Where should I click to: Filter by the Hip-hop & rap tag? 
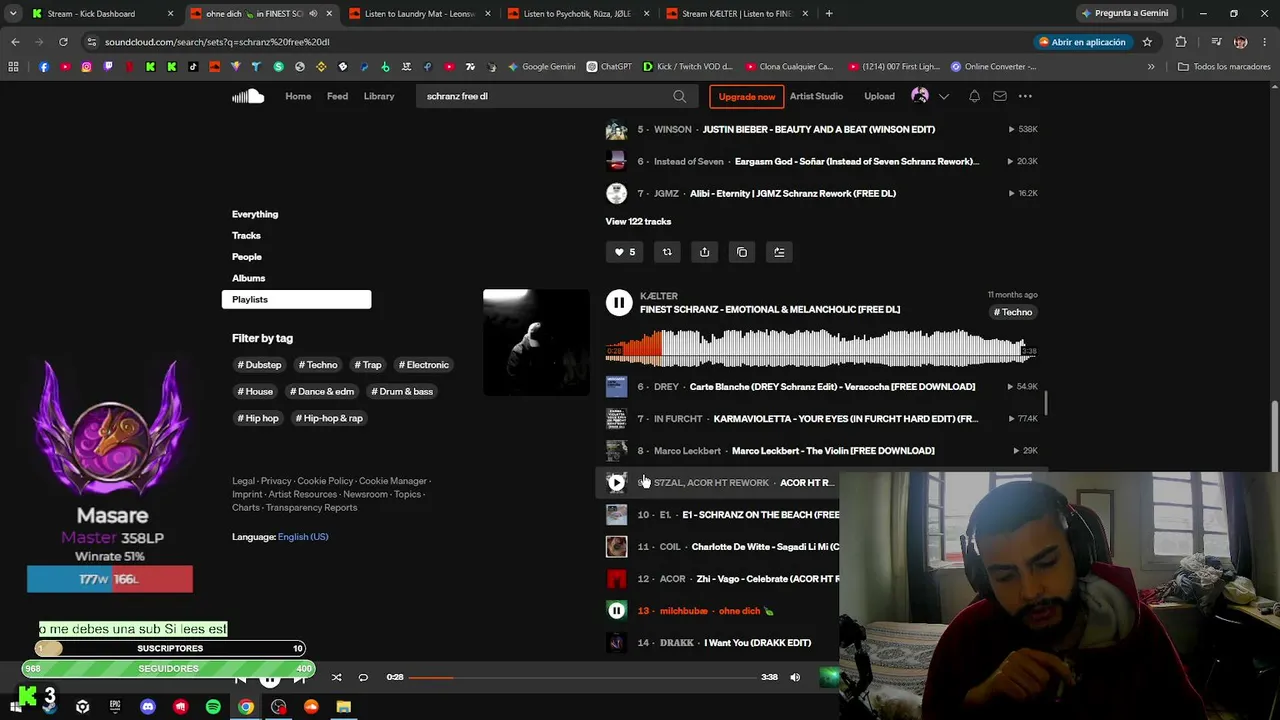pyautogui.click(x=329, y=418)
